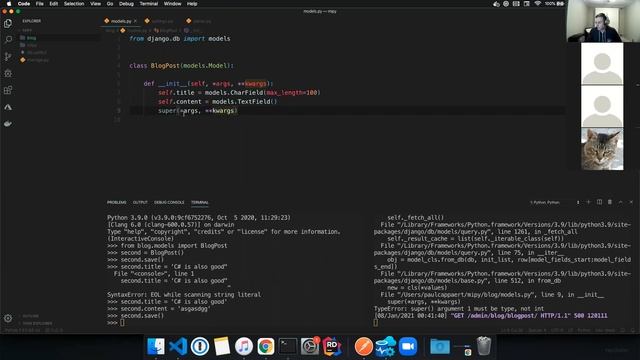Open the View menu

[96, 4]
